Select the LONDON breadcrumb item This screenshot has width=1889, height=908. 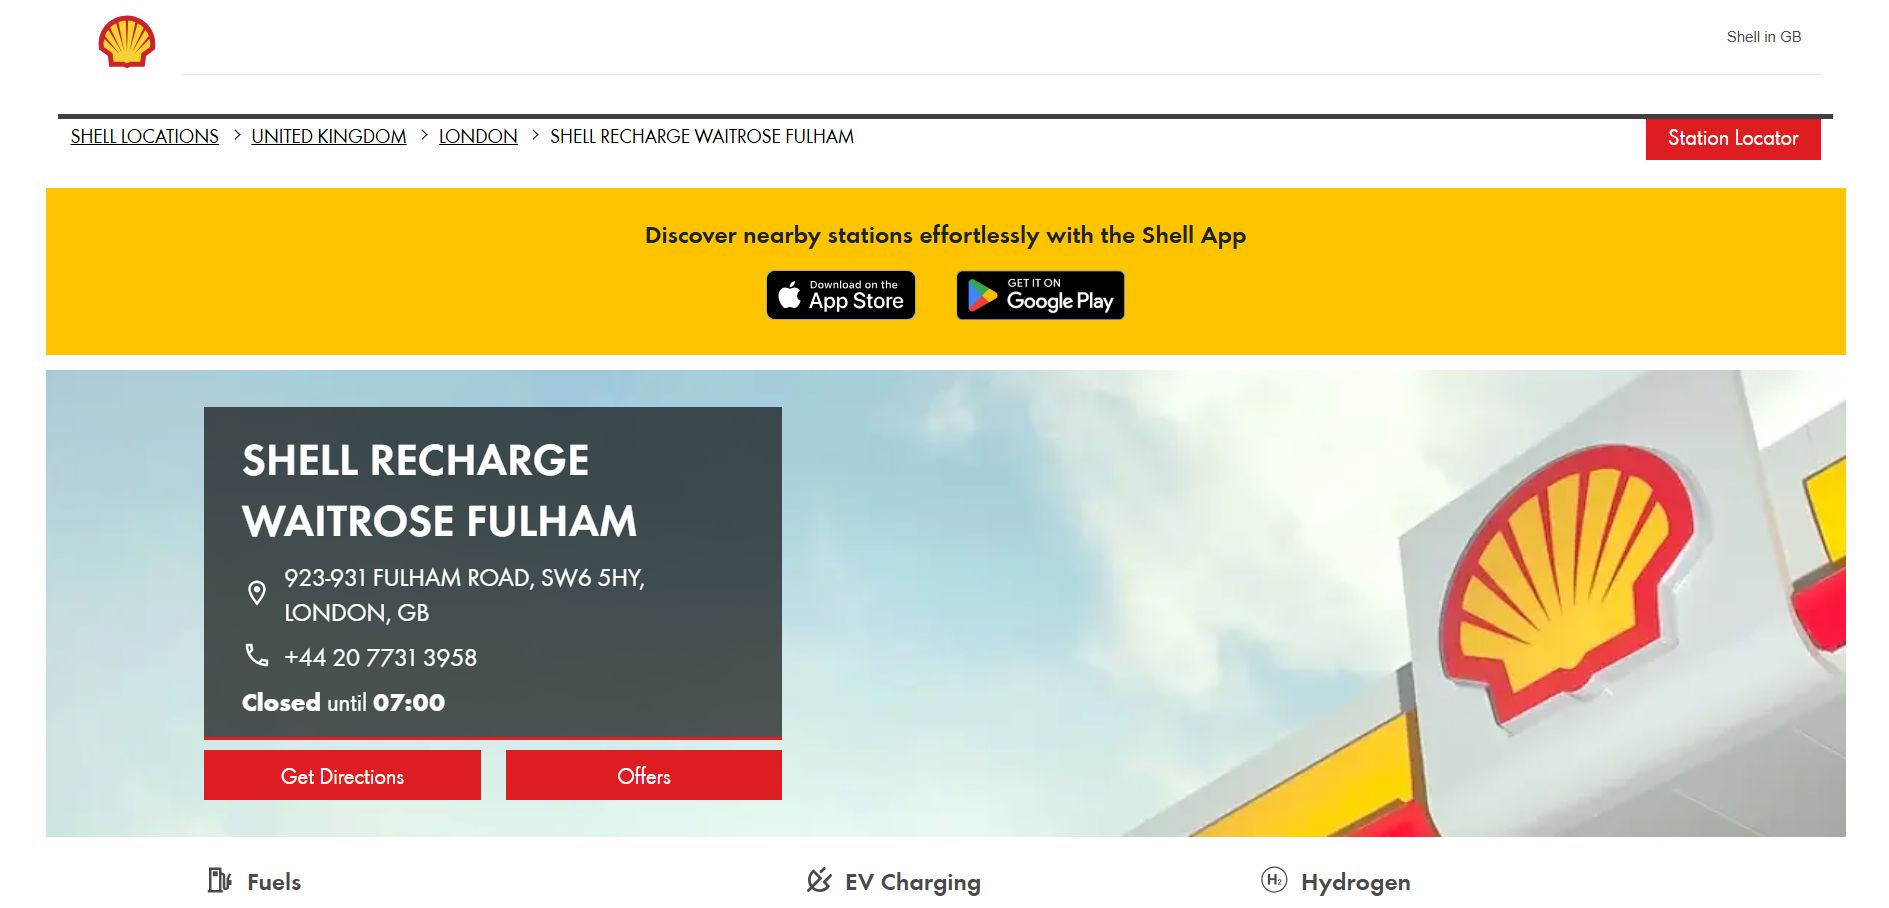pos(478,136)
